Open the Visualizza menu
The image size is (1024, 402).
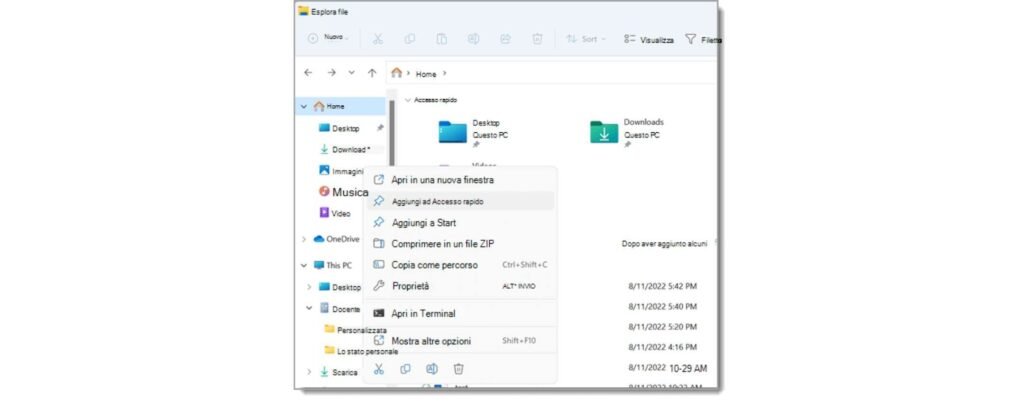point(648,39)
